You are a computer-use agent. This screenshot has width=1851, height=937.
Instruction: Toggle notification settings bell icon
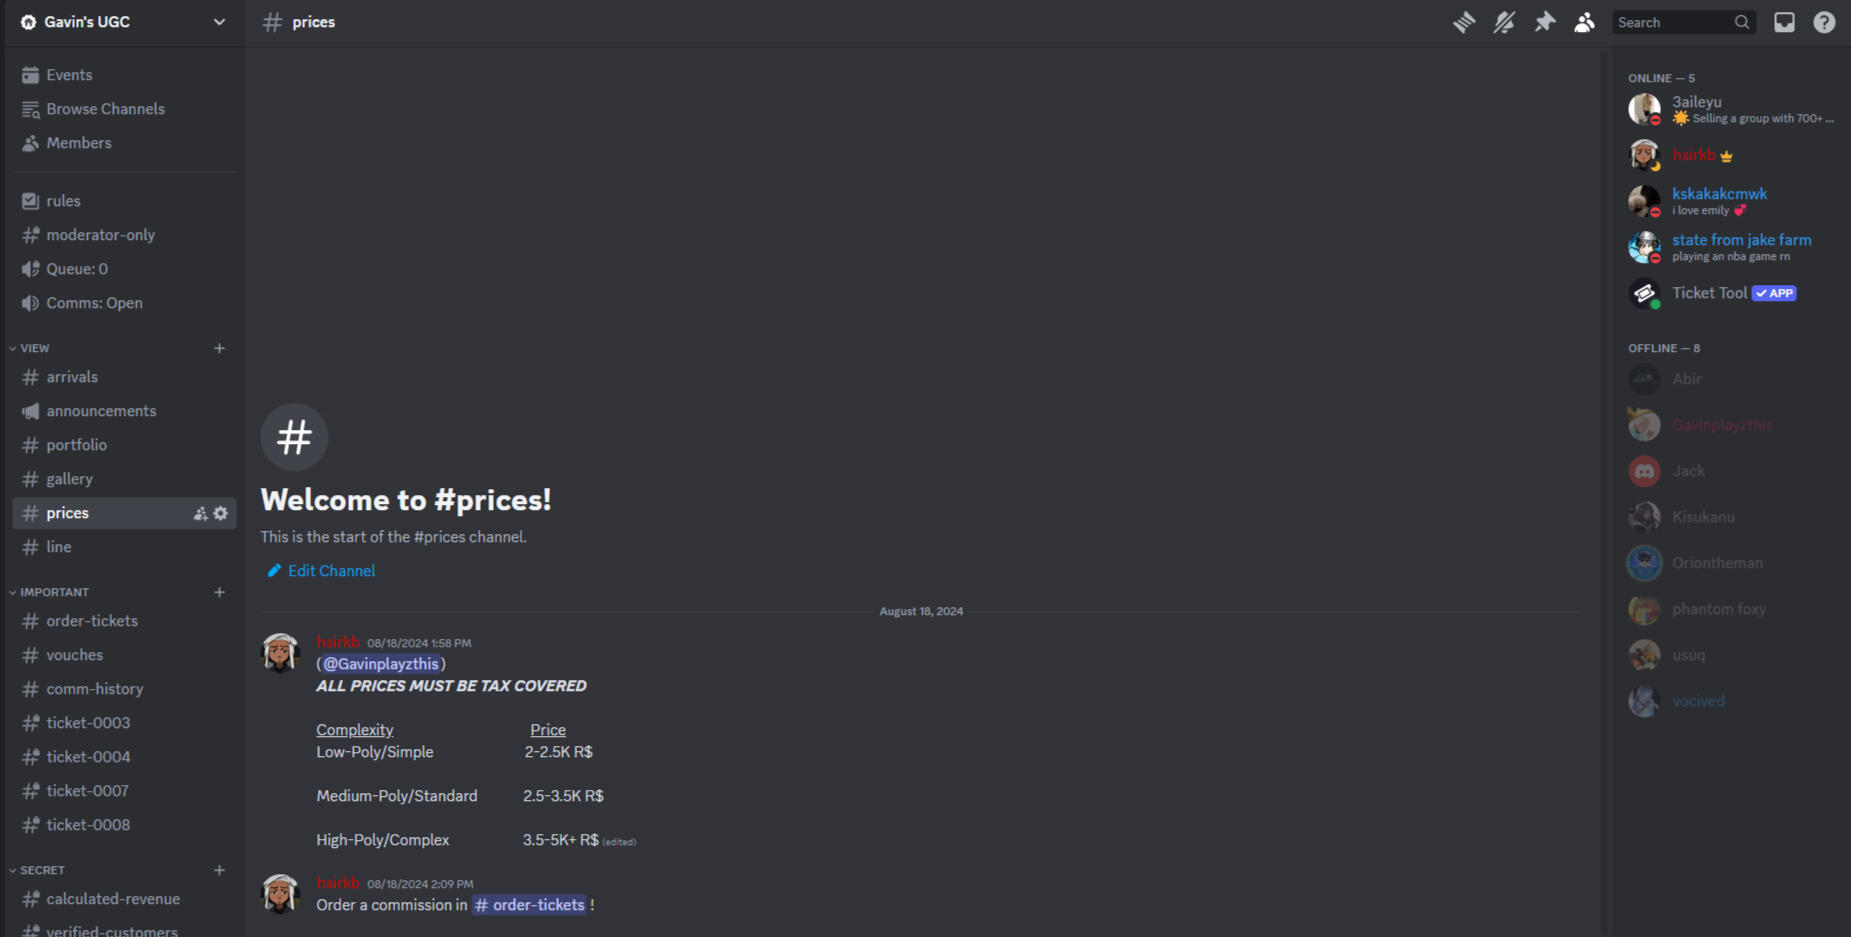(1504, 22)
